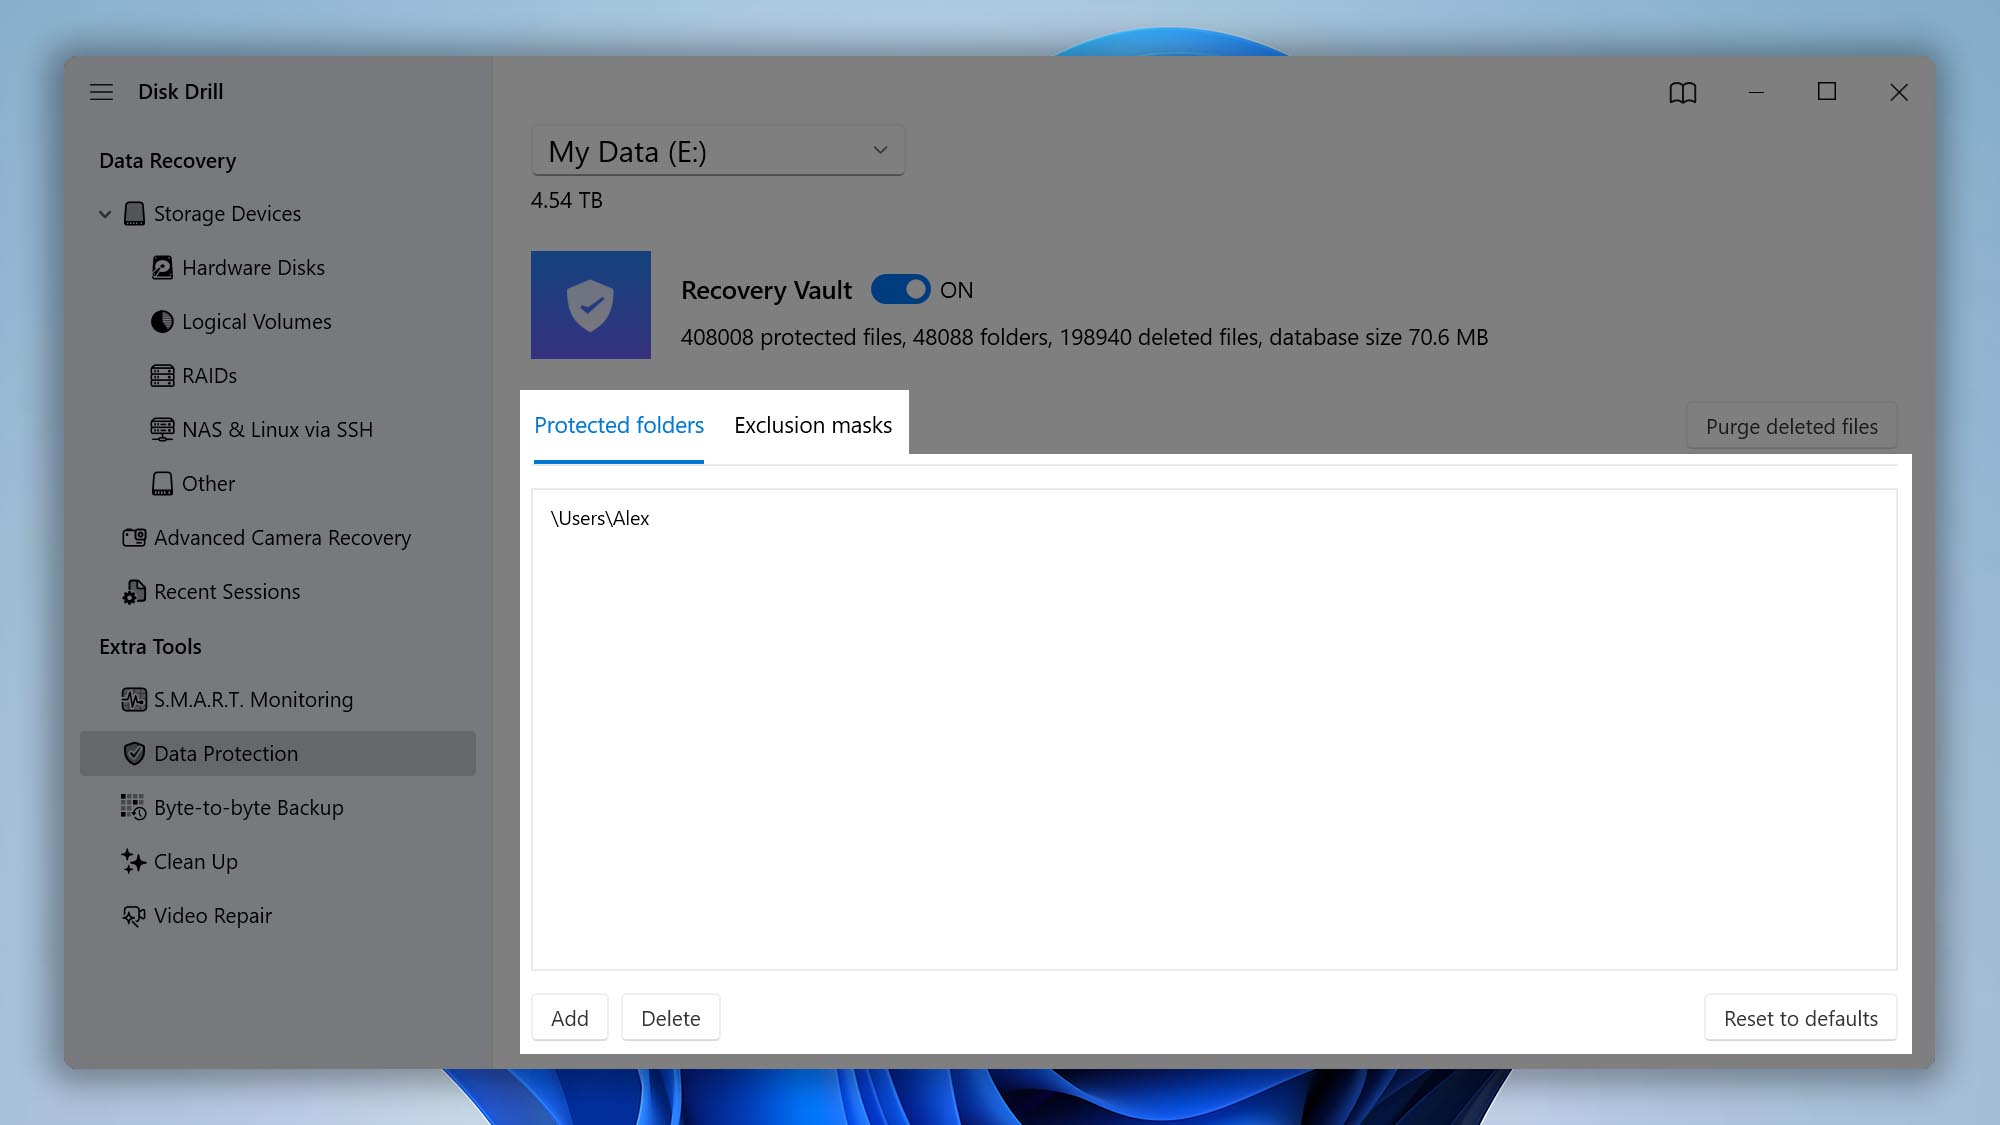Switch to the Protected folders tab
This screenshot has width=2000, height=1125.
[619, 426]
